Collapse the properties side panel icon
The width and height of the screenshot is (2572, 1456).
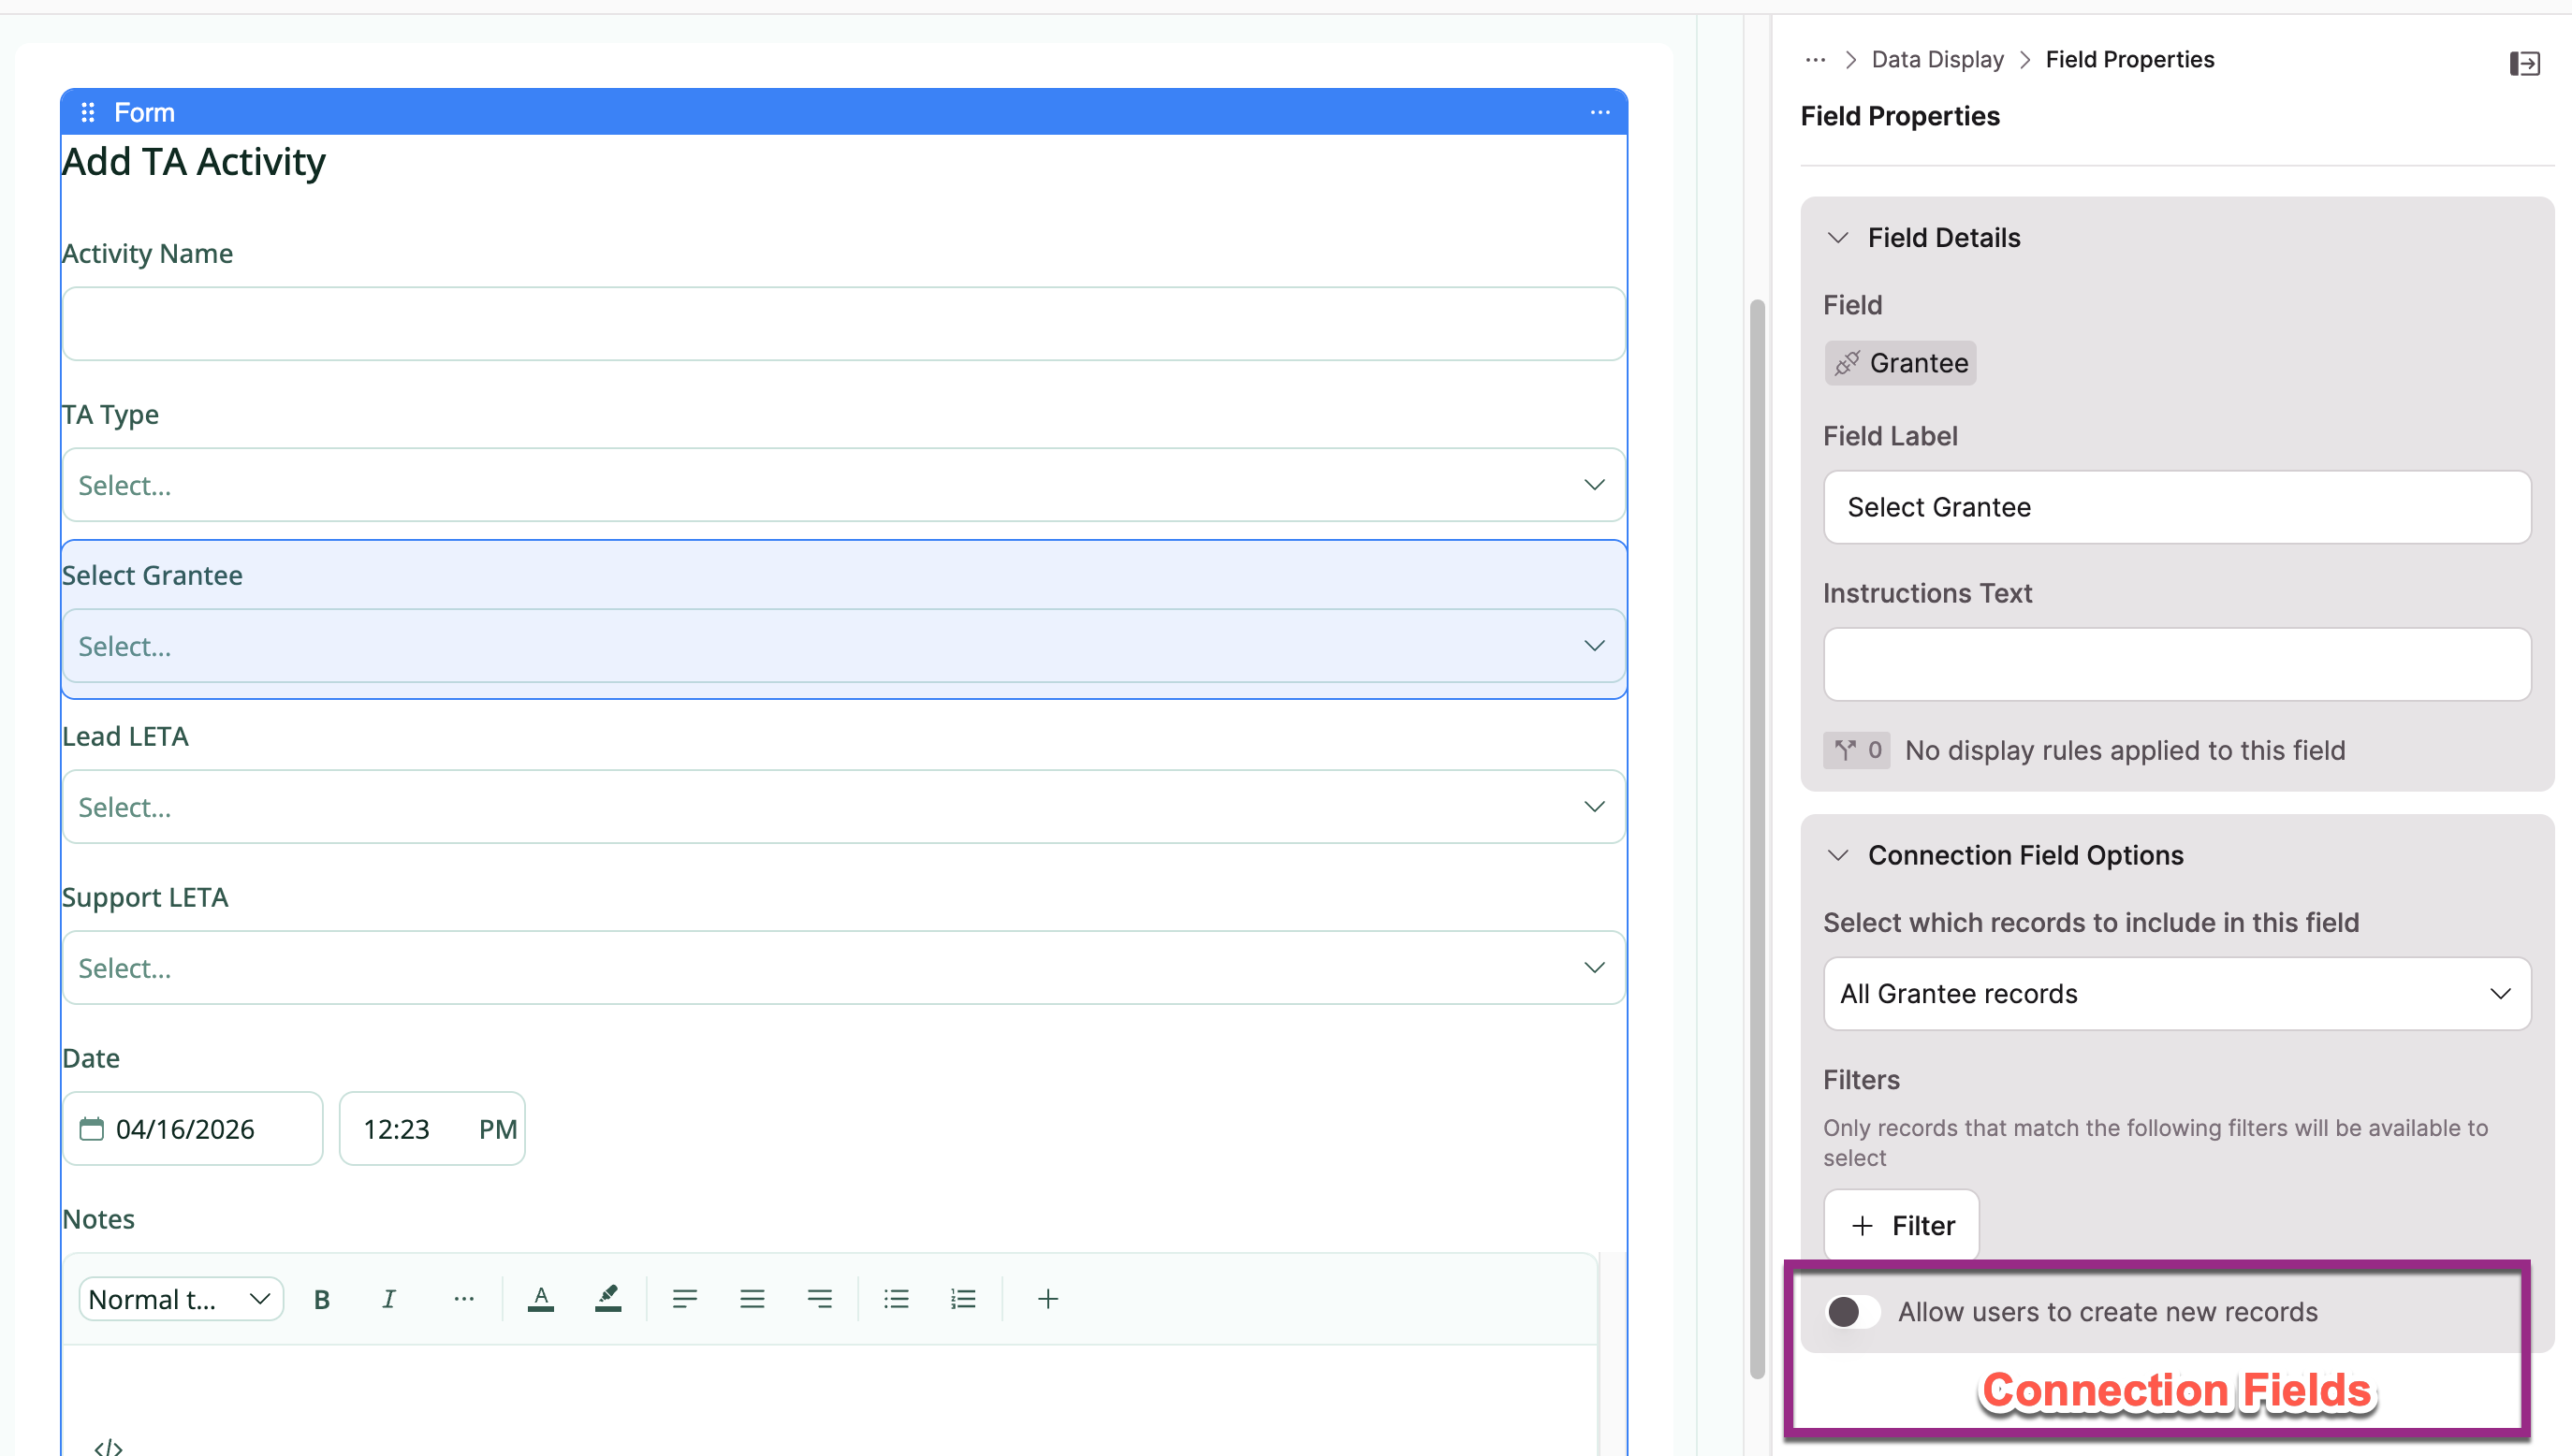2523,64
